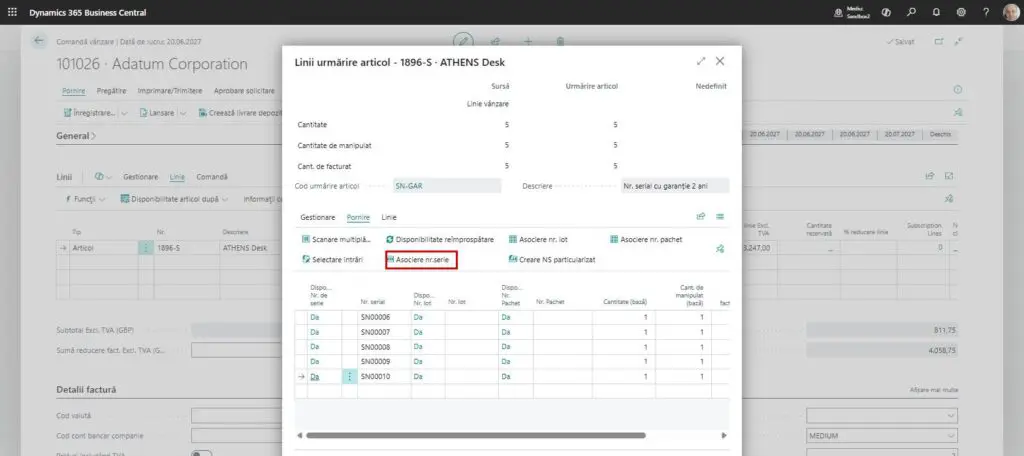Open the user profile avatar

click(1010, 12)
